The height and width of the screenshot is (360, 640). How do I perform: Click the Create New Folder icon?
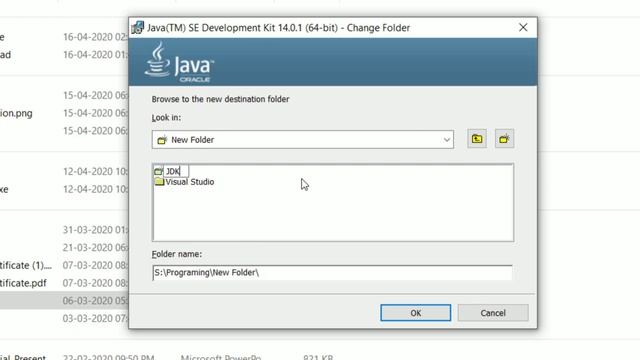[504, 139]
